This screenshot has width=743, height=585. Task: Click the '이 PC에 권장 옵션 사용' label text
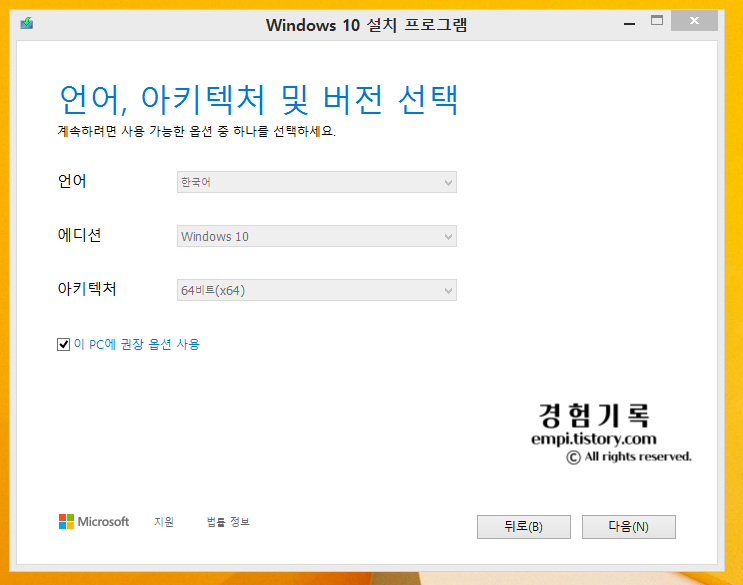[x=136, y=344]
